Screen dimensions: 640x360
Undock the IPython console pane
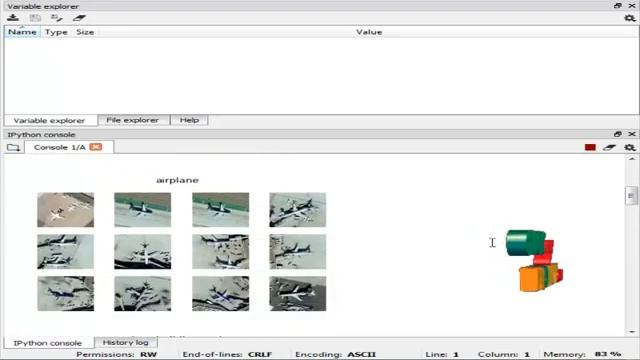[618, 134]
